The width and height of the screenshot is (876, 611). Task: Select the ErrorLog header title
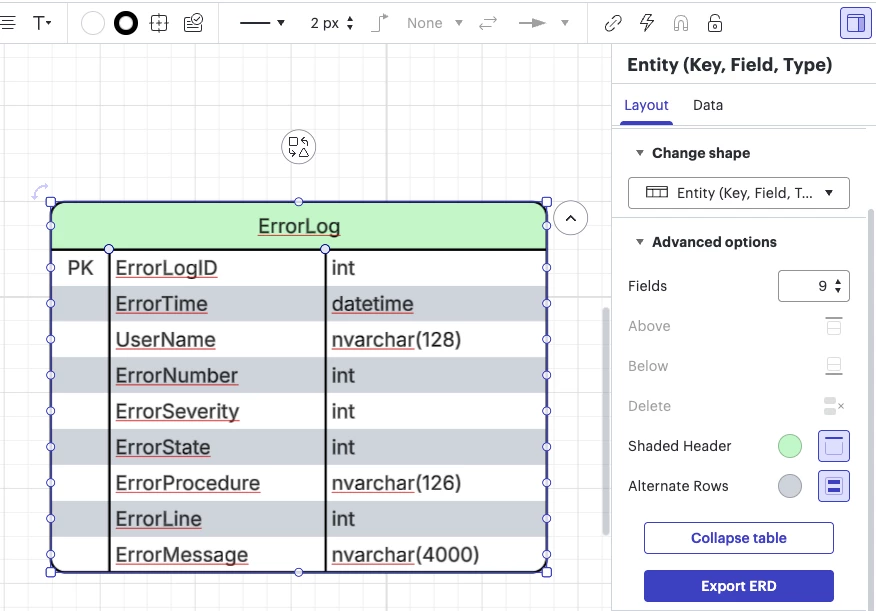click(x=299, y=226)
